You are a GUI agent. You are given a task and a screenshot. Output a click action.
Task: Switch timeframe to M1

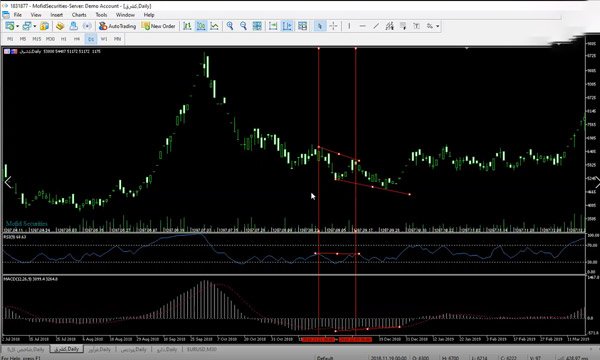[10, 39]
